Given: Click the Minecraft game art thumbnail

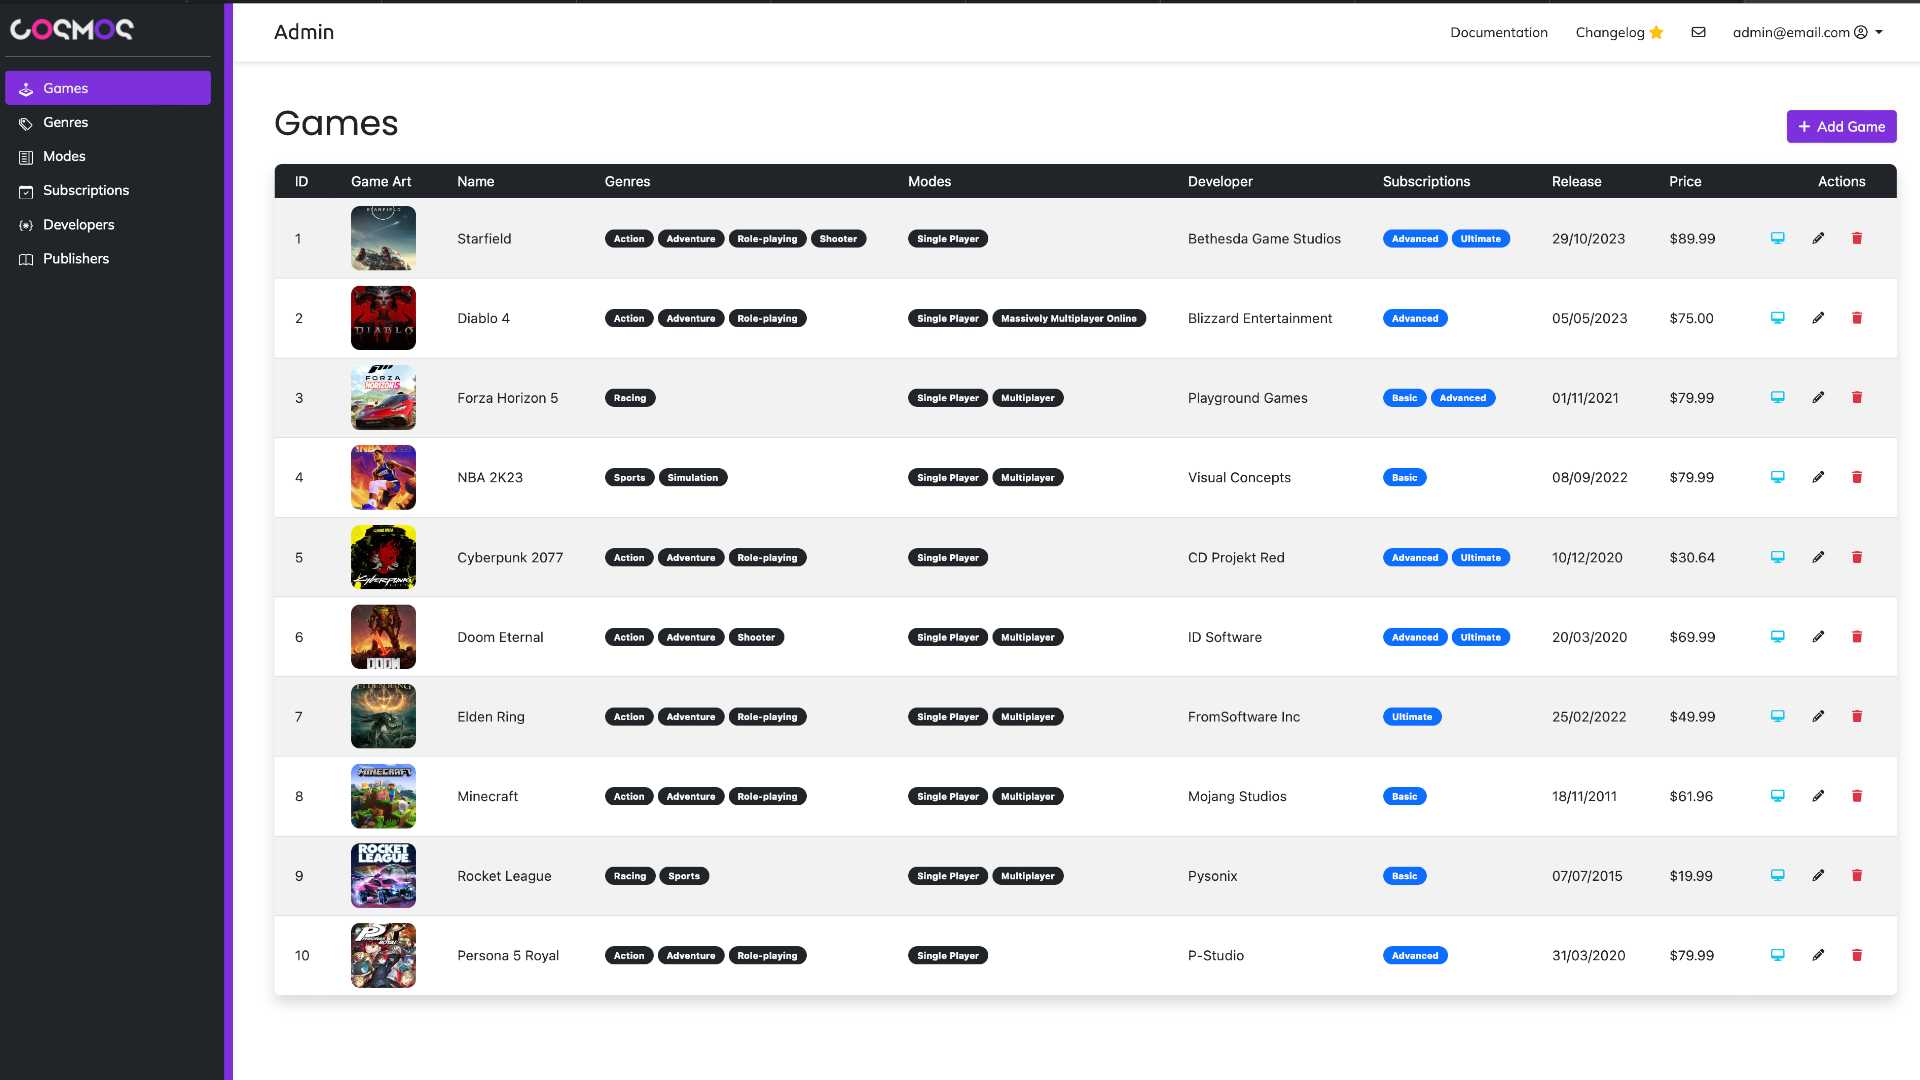Looking at the screenshot, I should [x=383, y=796].
